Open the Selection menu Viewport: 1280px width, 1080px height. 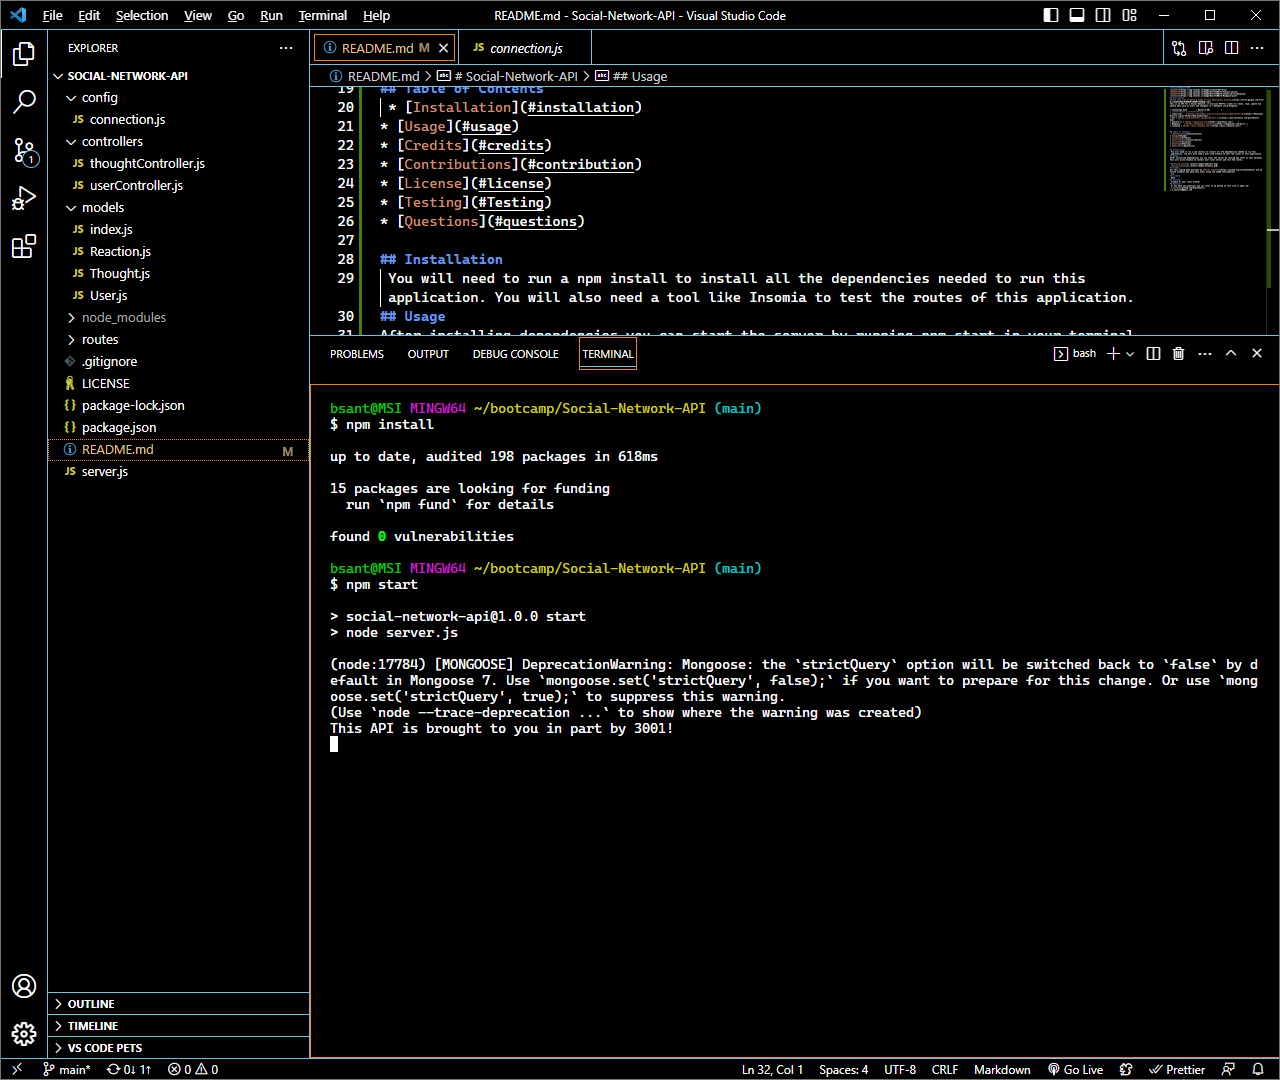(142, 15)
